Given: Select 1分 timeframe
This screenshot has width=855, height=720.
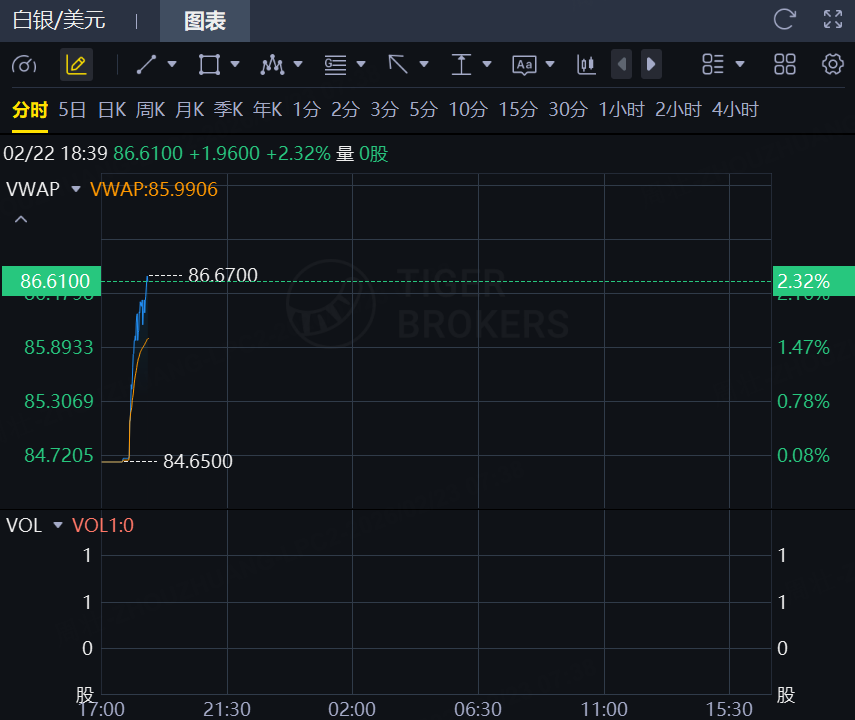Looking at the screenshot, I should [306, 110].
